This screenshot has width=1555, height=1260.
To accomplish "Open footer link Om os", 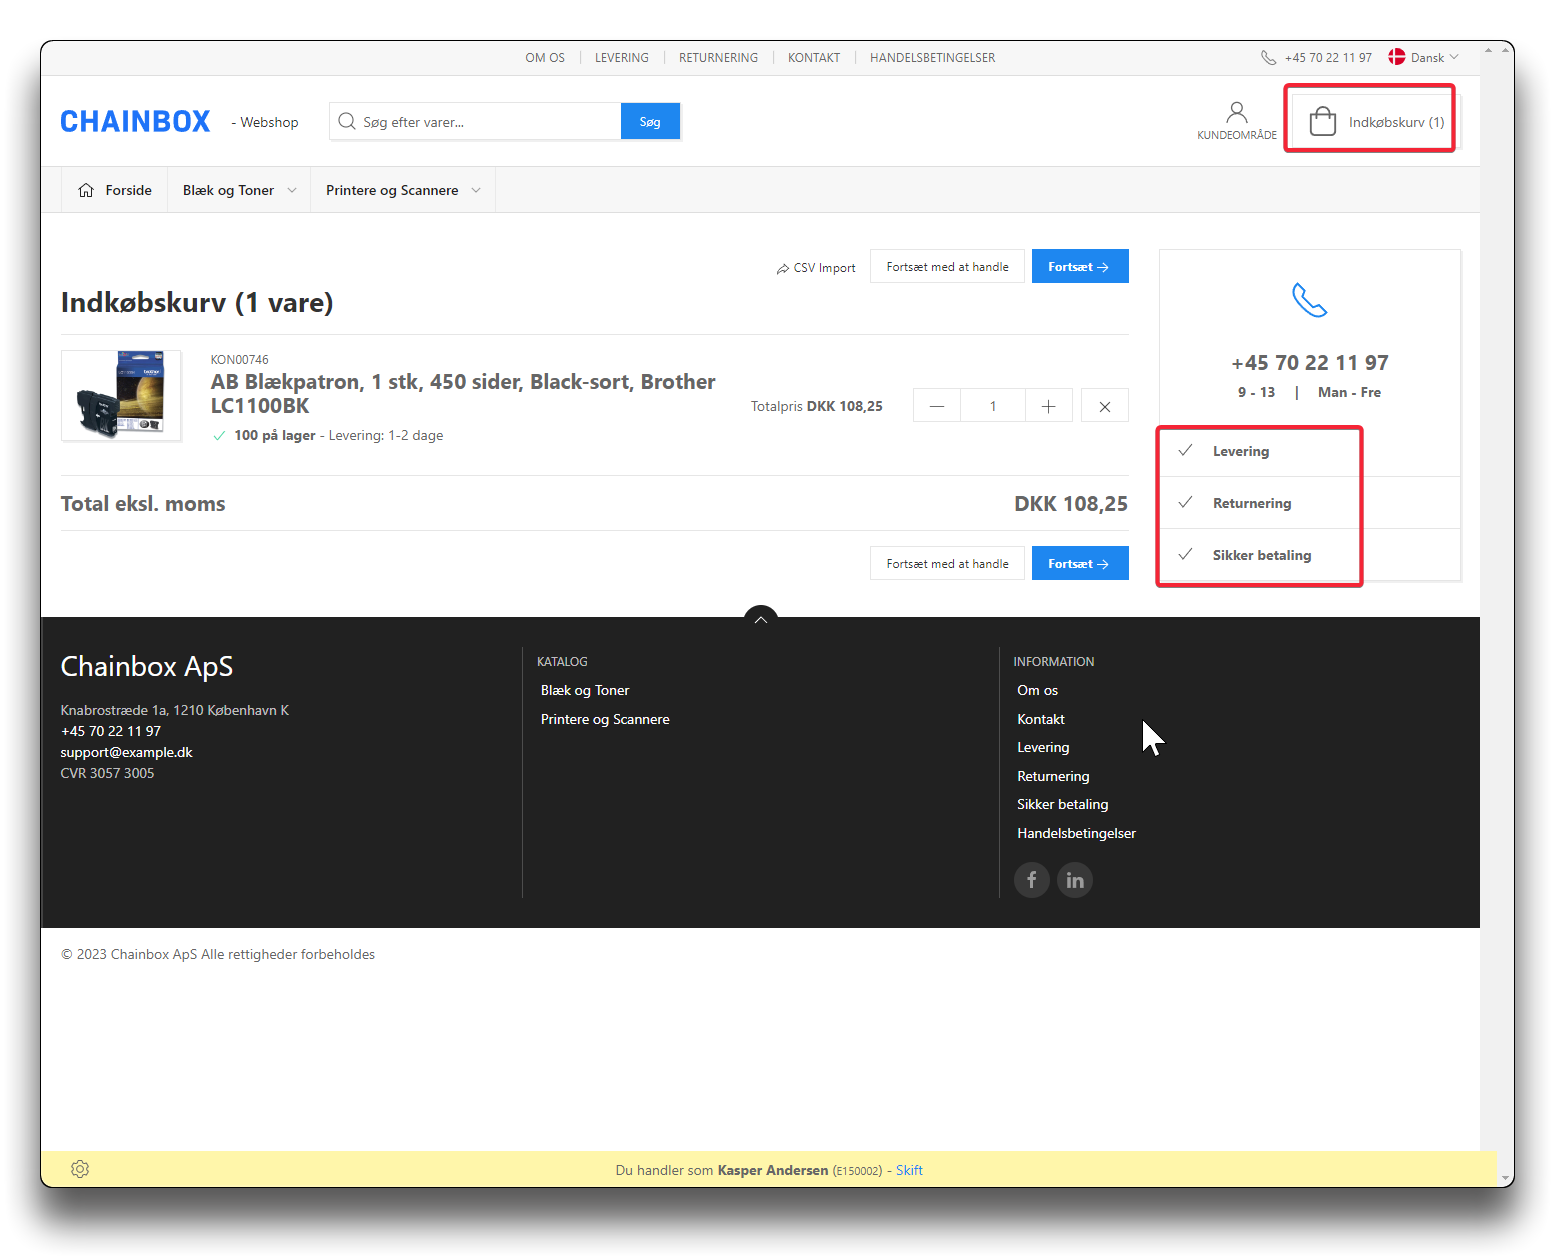I will [x=1037, y=690].
